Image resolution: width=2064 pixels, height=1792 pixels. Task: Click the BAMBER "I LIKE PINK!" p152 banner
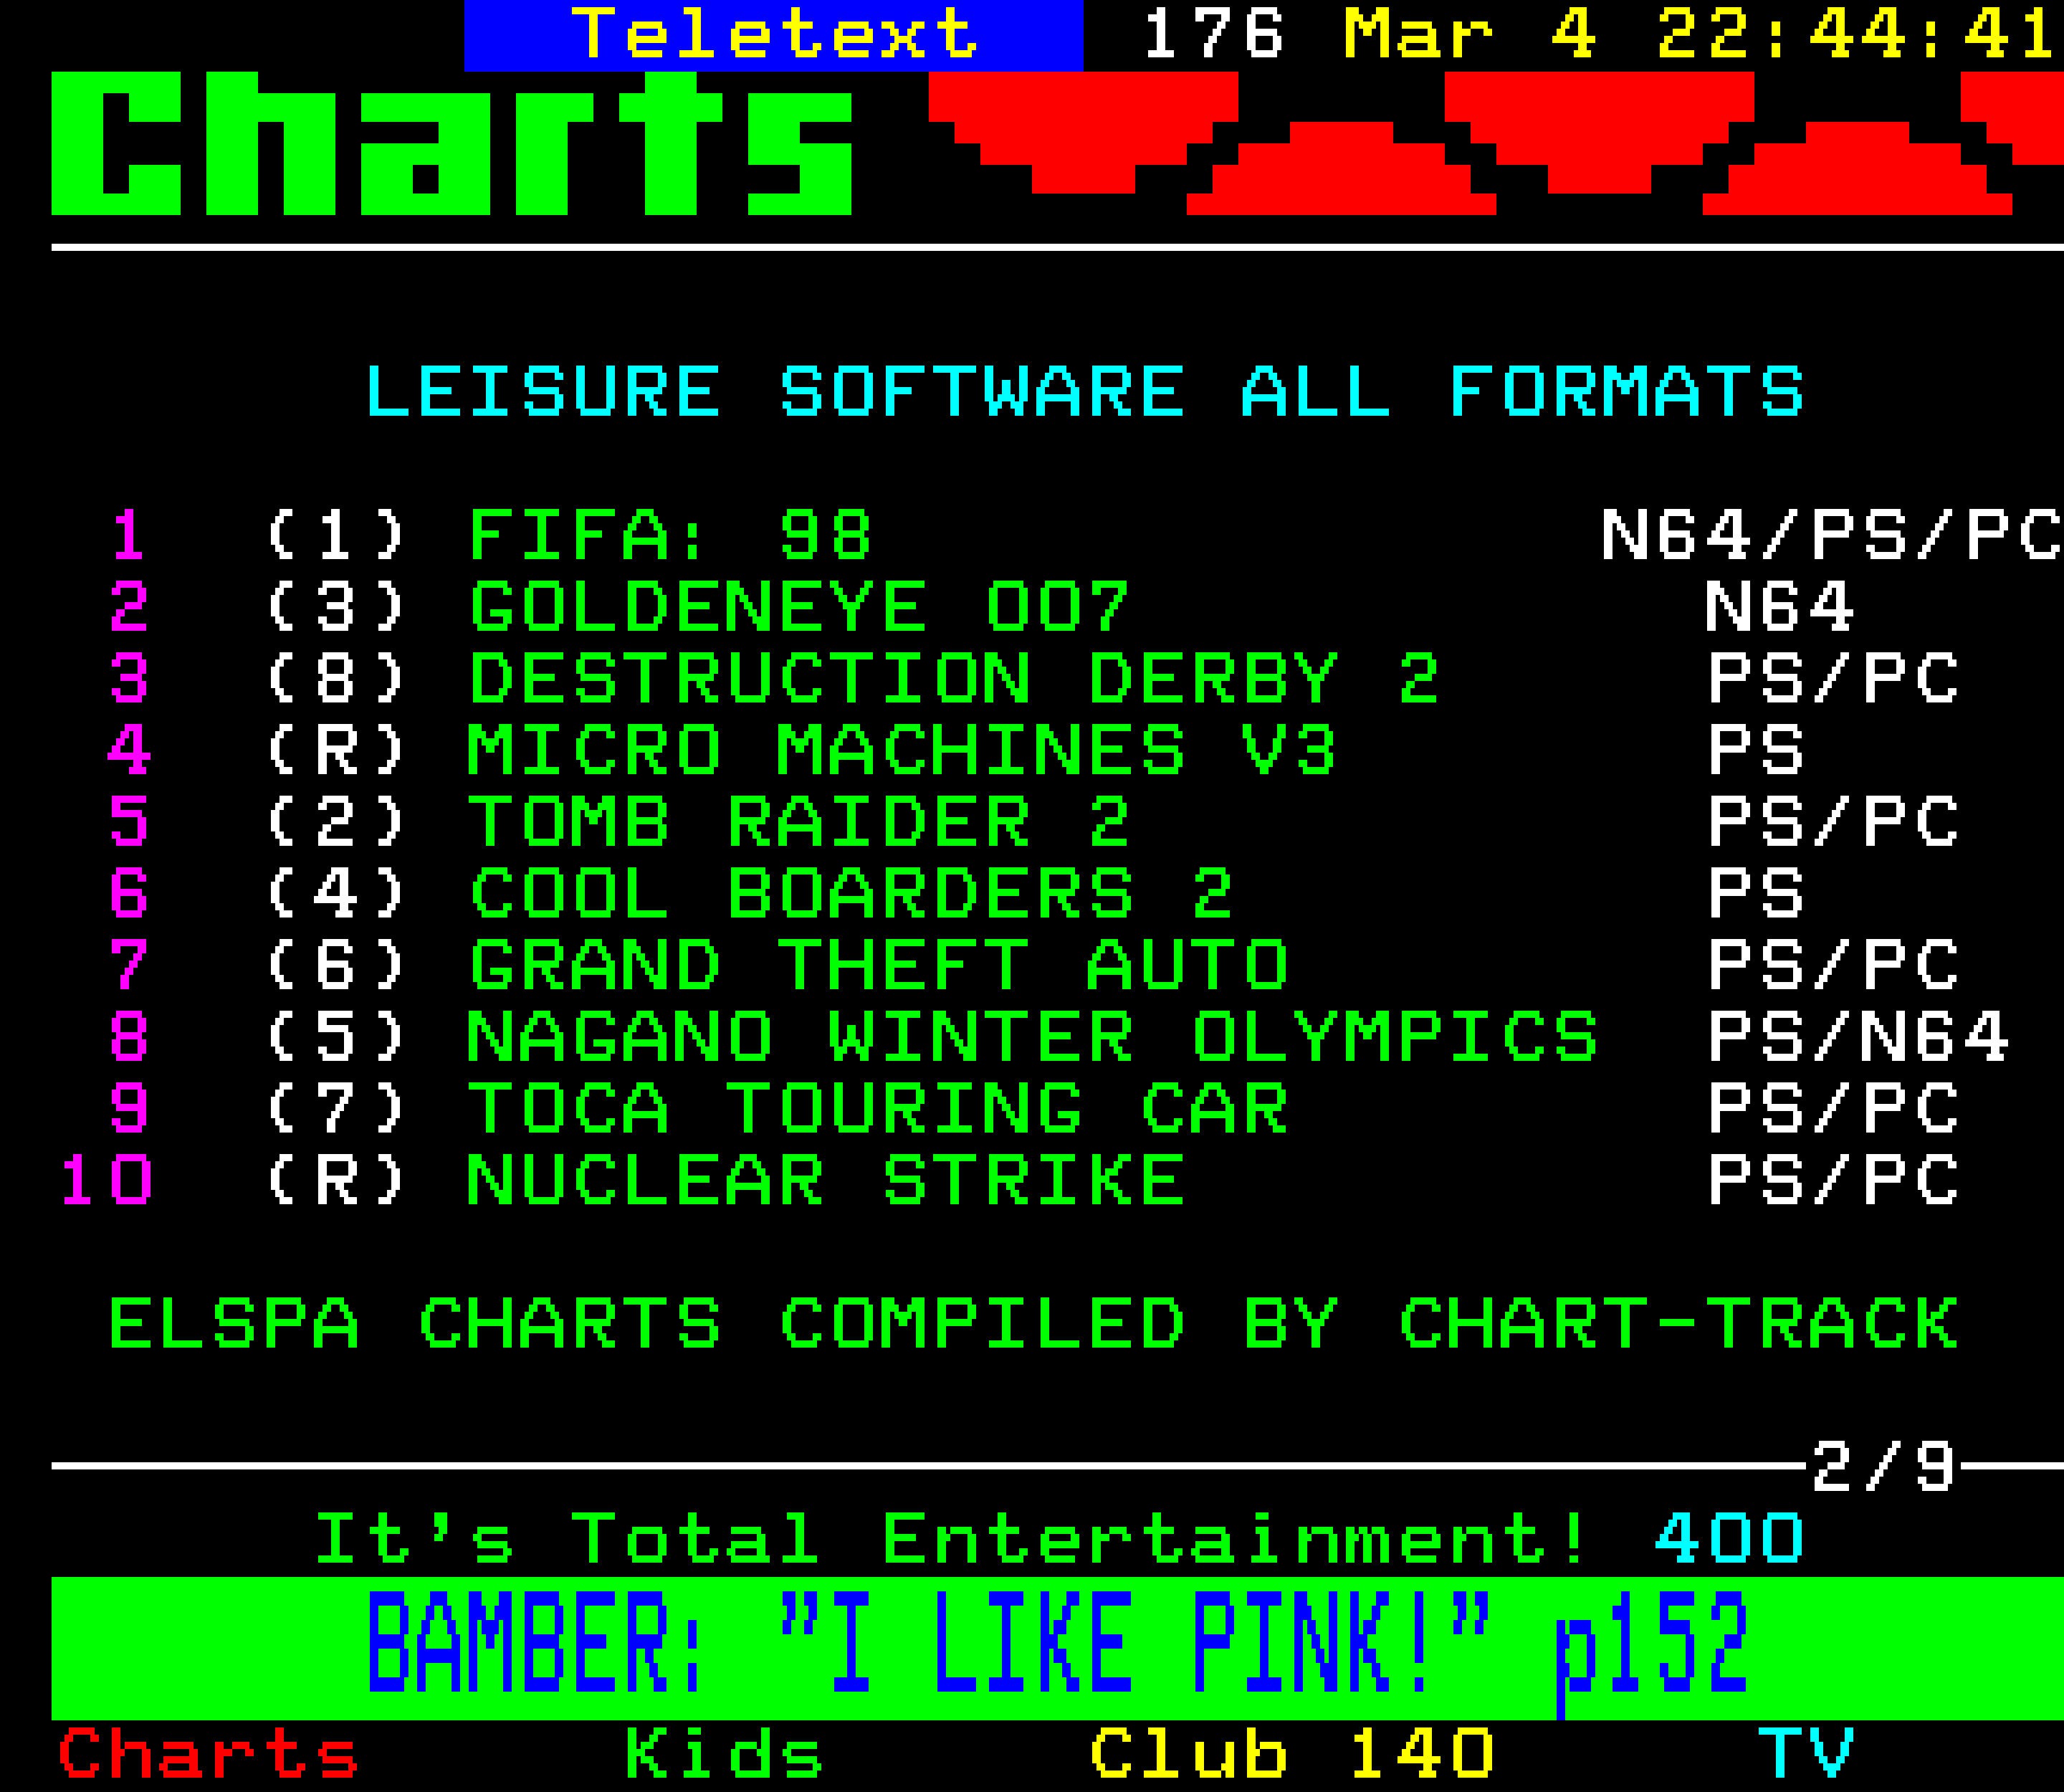click(x=1058, y=1648)
